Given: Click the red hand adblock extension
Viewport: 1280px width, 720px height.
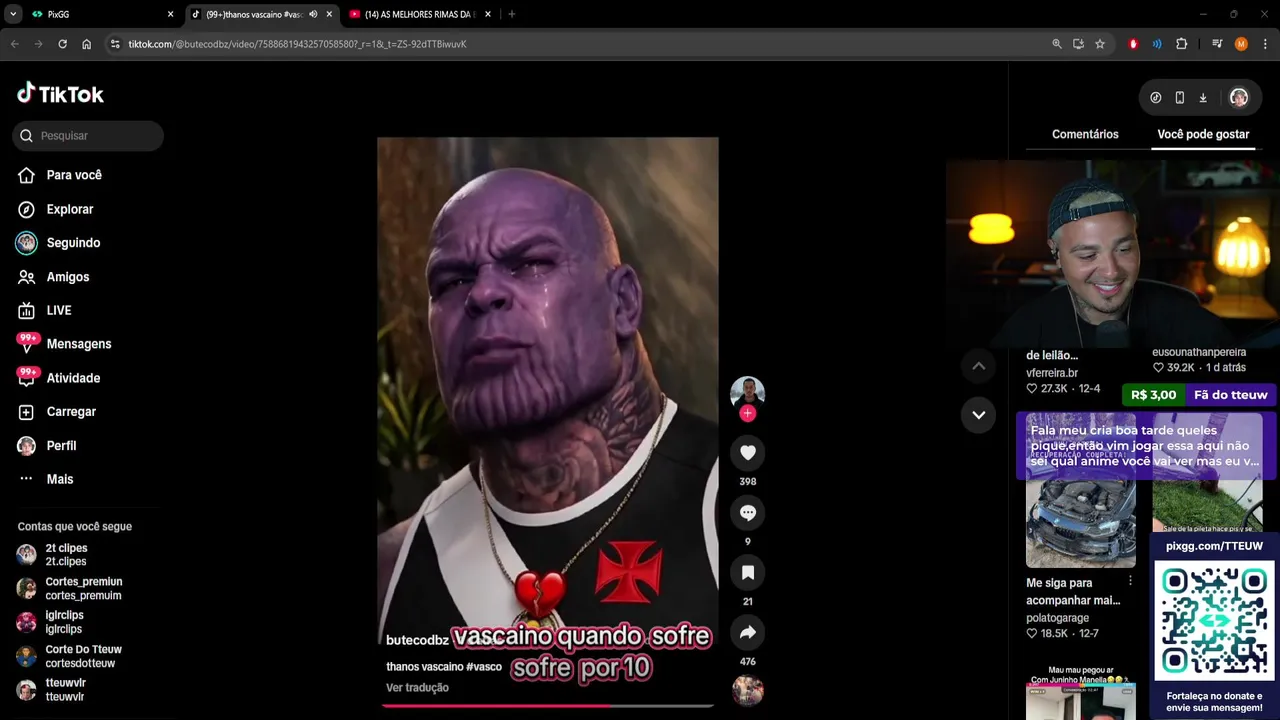Looking at the screenshot, I should 1133,44.
